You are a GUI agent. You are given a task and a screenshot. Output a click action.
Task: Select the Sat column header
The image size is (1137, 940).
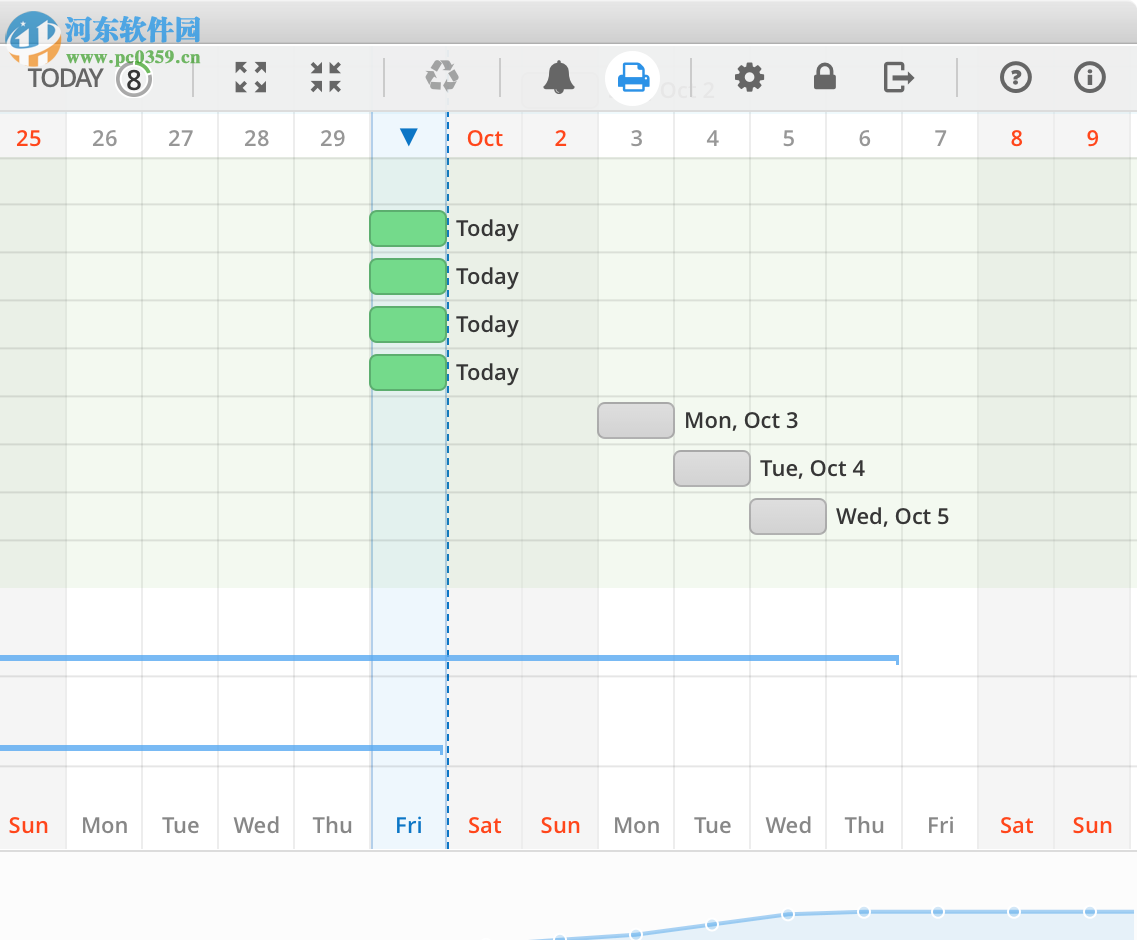pyautogui.click(x=484, y=825)
